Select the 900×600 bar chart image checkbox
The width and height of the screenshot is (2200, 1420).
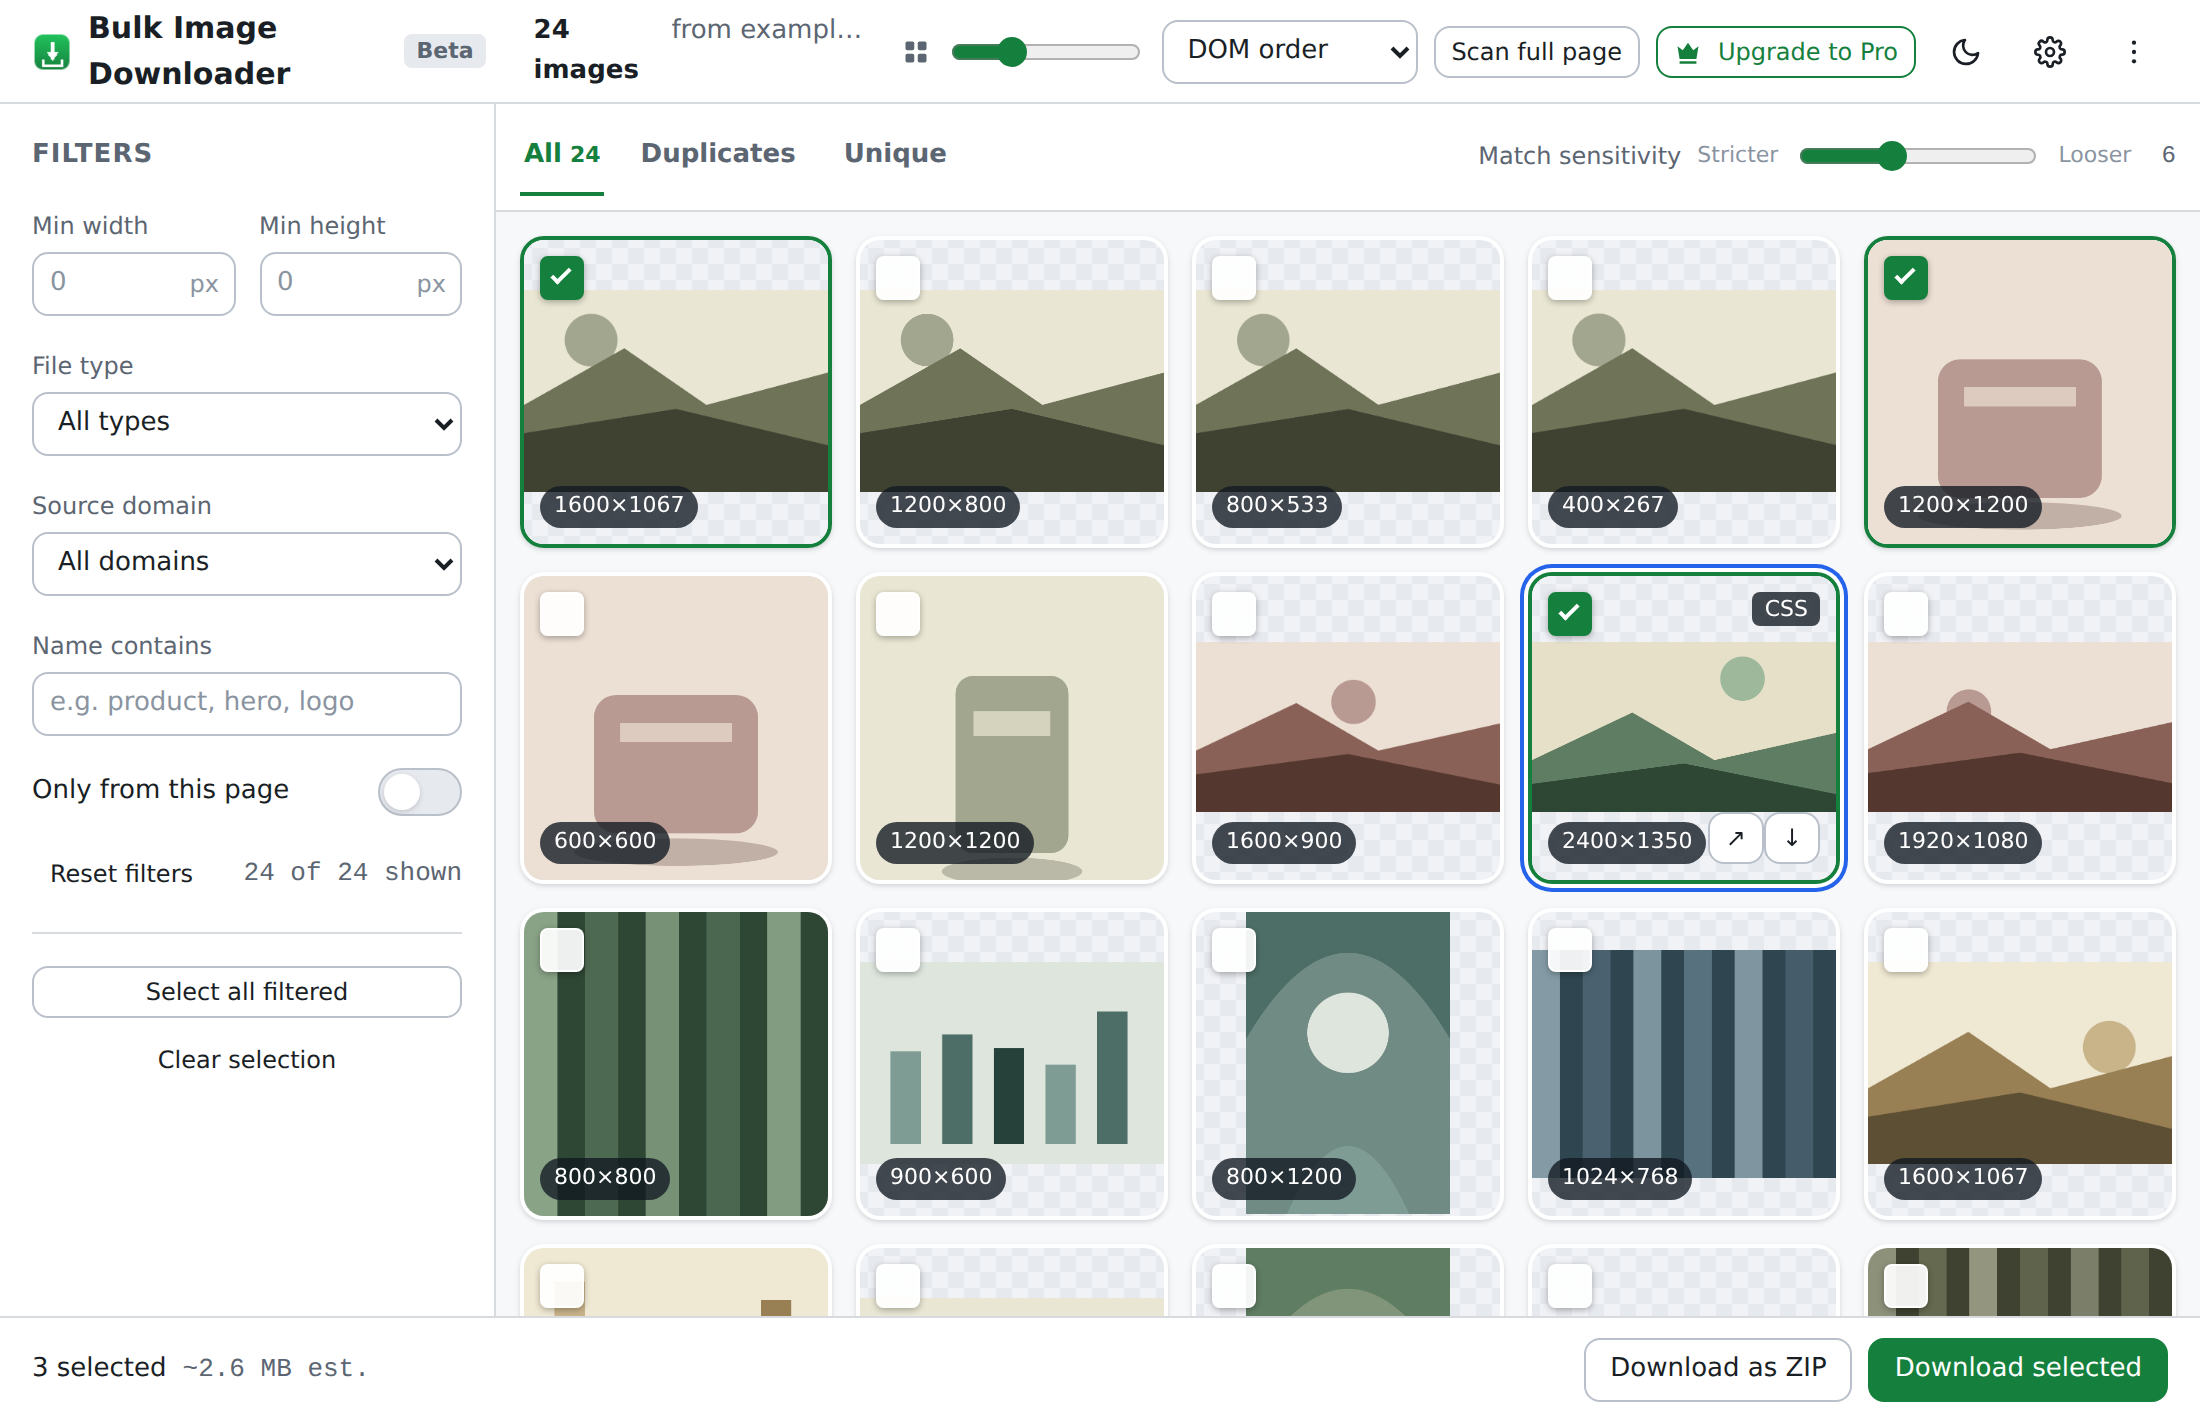tap(898, 950)
